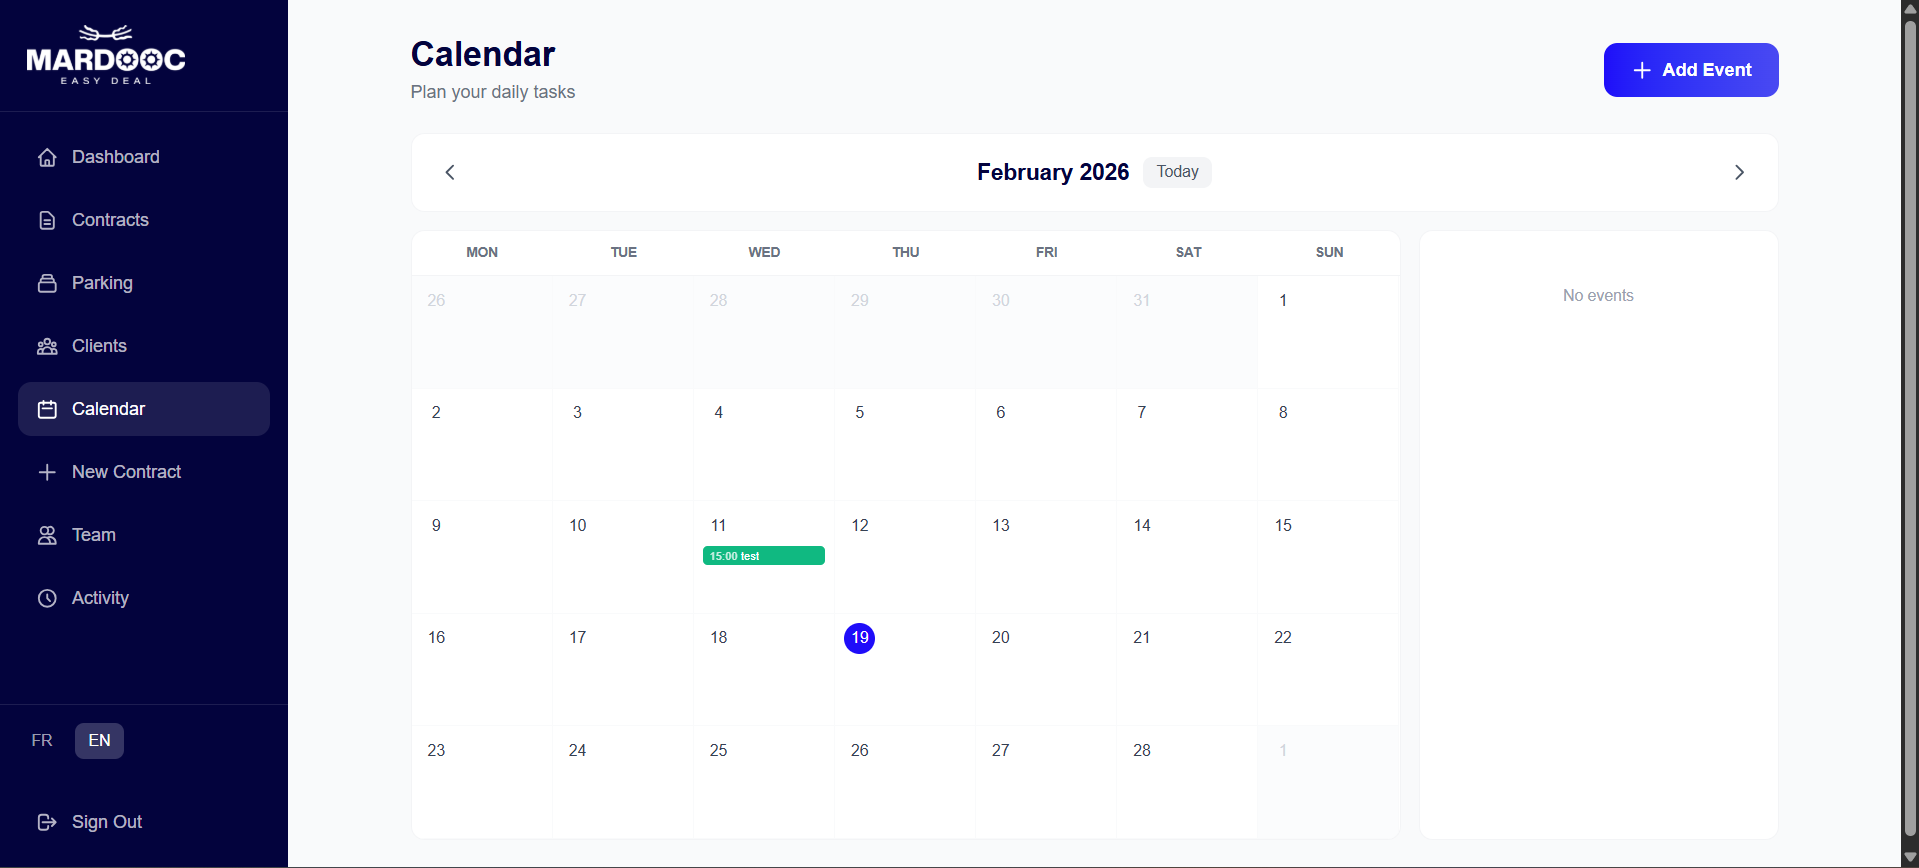Select February 8 cell
This screenshot has width=1919, height=868.
coord(1328,445)
